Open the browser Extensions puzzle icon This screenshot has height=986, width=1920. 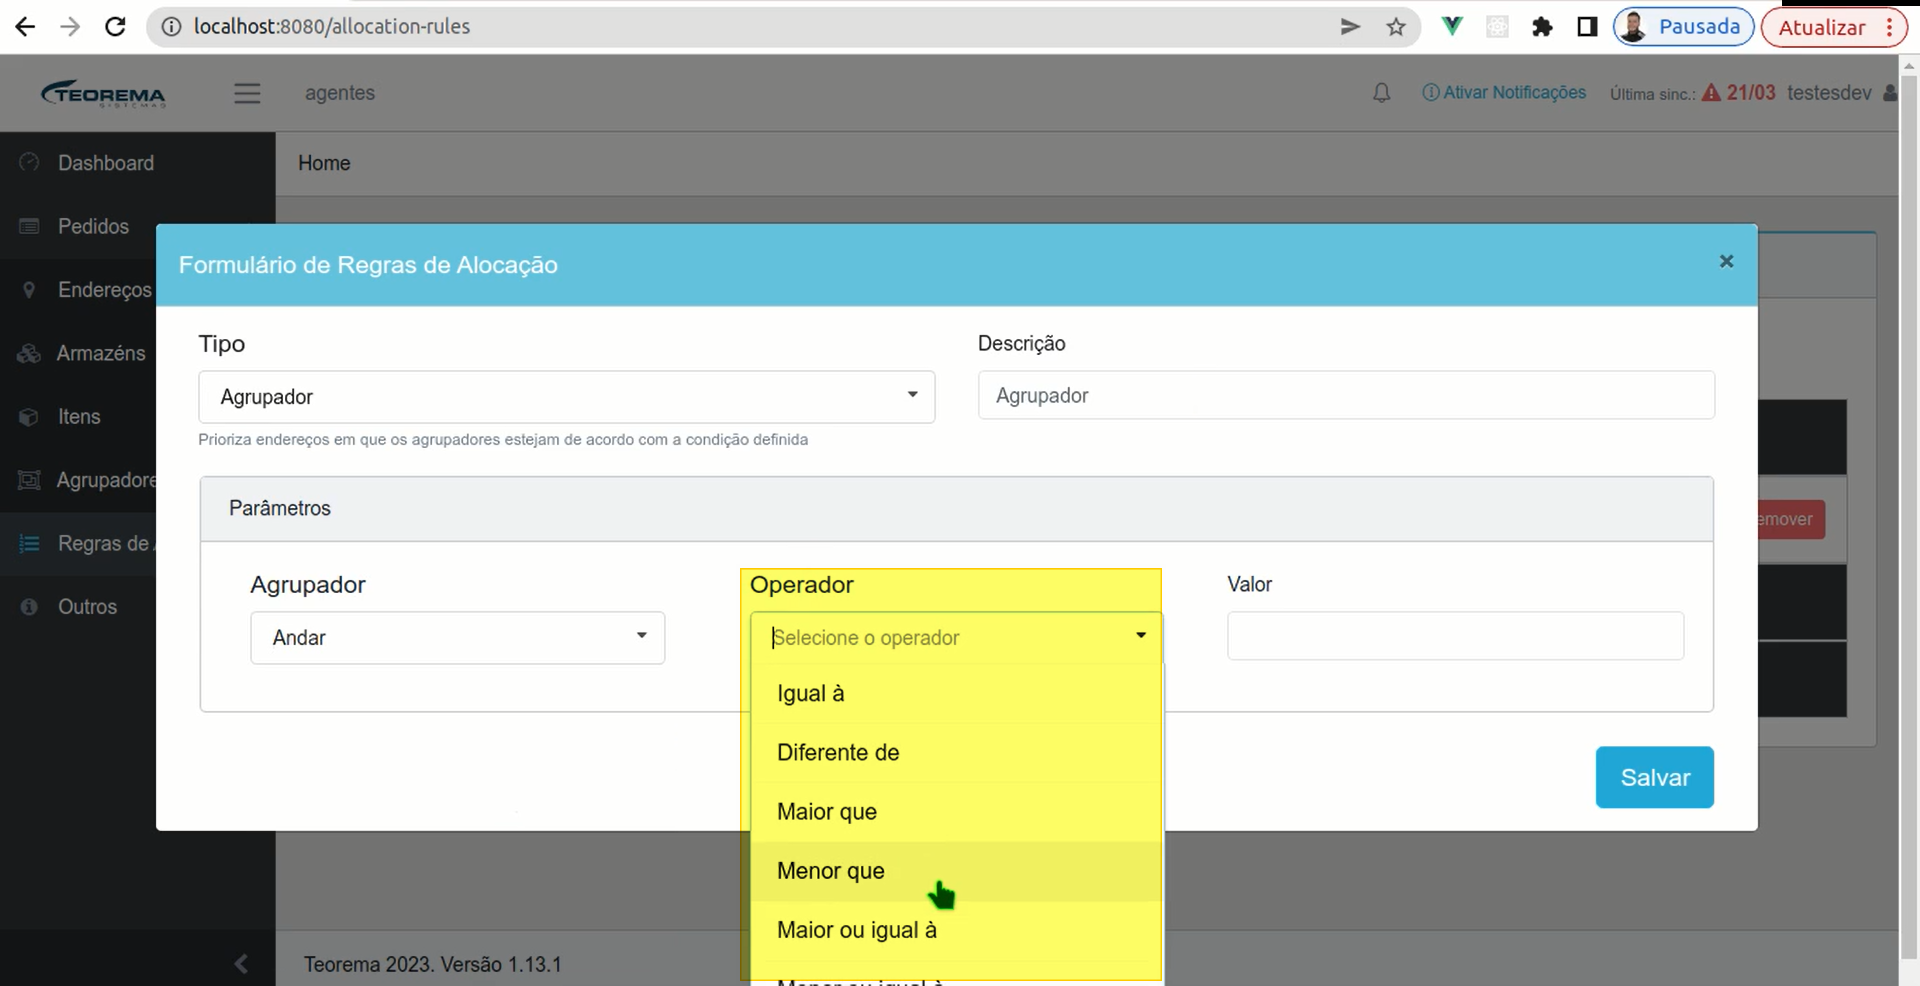[x=1542, y=27]
